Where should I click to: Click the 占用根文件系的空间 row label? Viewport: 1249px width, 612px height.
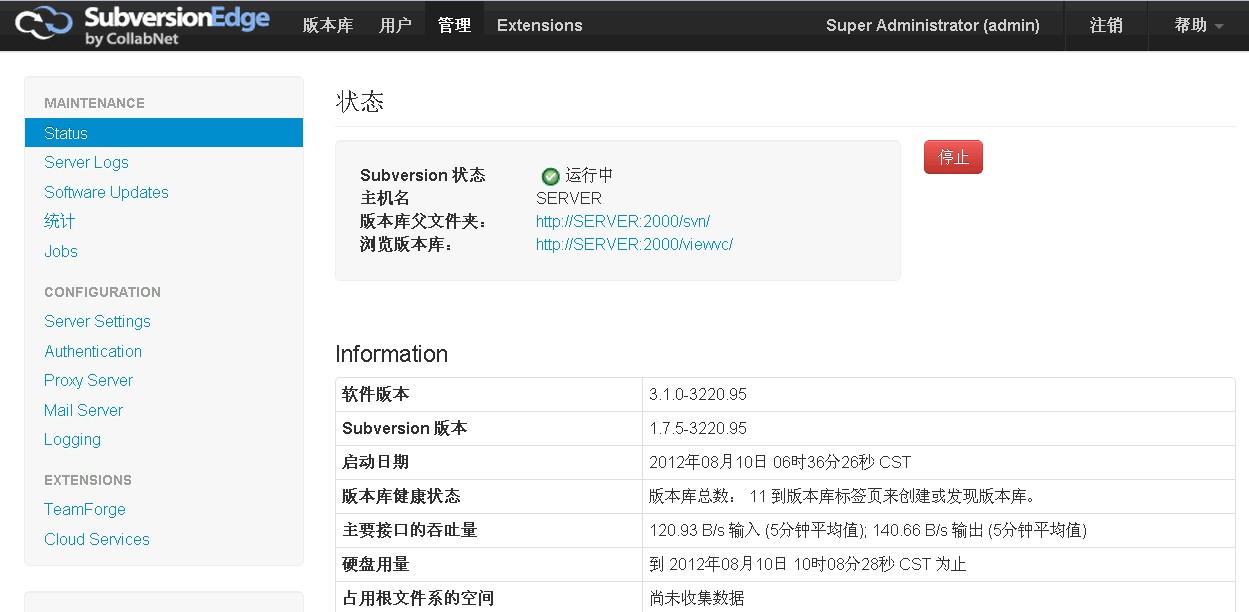(418, 598)
